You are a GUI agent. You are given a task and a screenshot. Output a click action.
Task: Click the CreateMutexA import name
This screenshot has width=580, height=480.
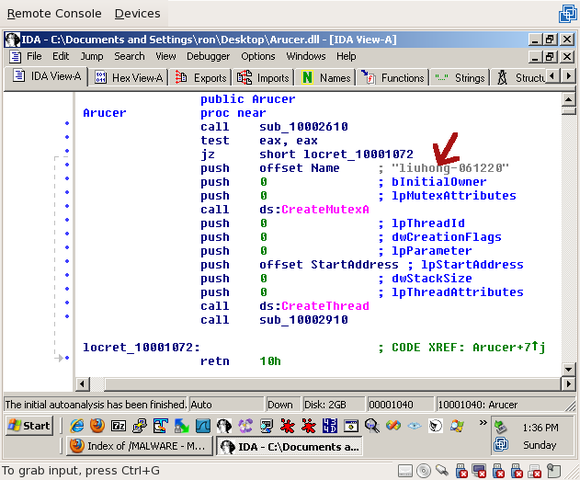pos(325,209)
